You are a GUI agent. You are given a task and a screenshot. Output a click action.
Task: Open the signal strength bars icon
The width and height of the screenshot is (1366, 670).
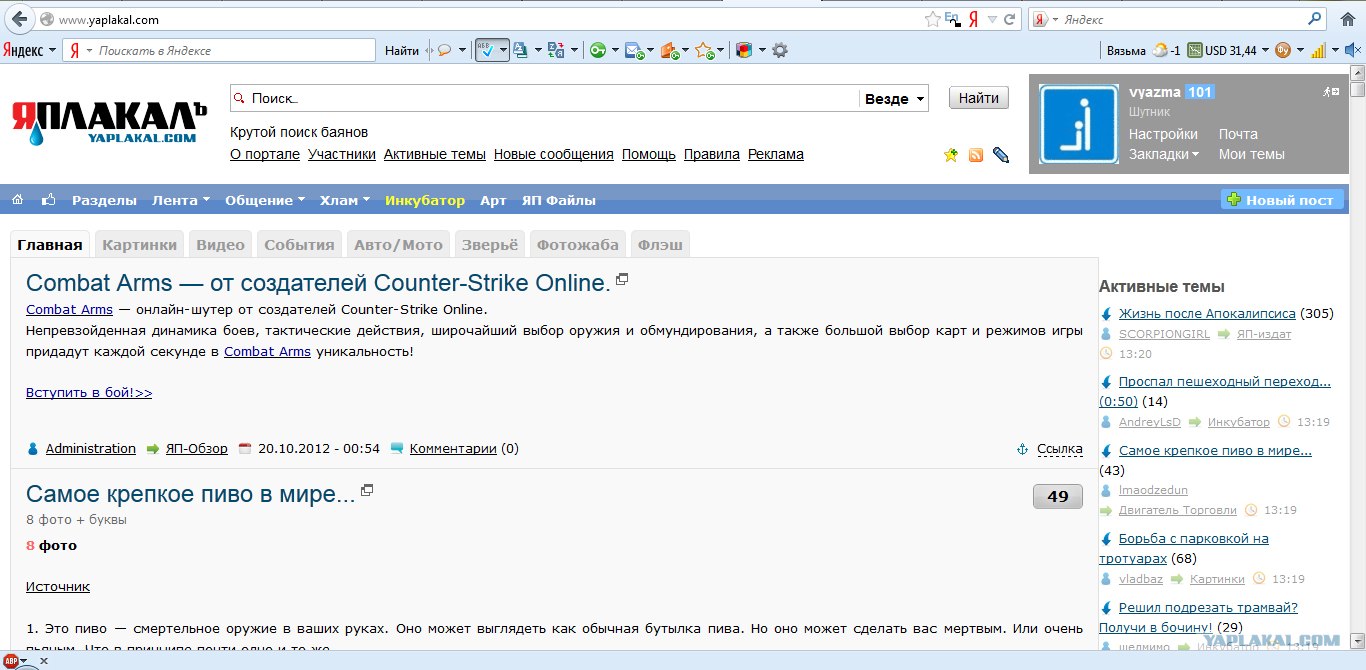point(1318,50)
